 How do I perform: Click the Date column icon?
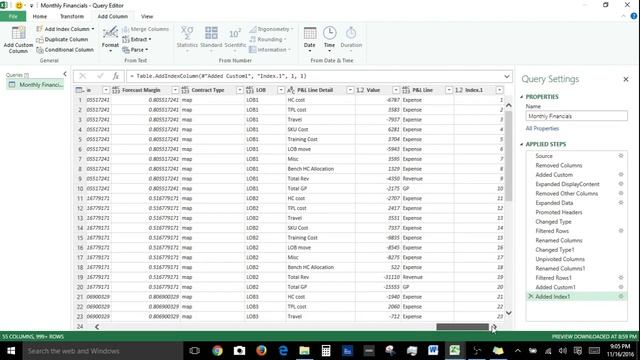pyautogui.click(x=310, y=33)
